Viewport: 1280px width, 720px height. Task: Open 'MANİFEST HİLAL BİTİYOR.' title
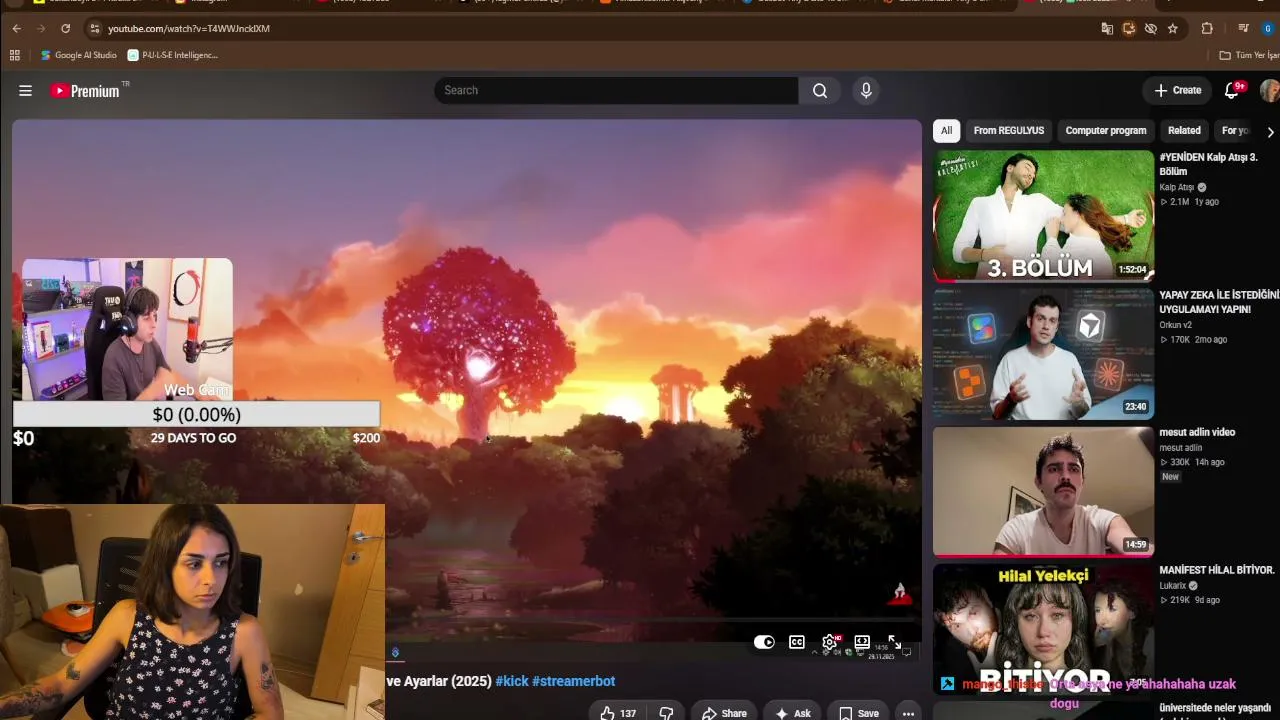pyautogui.click(x=1217, y=570)
